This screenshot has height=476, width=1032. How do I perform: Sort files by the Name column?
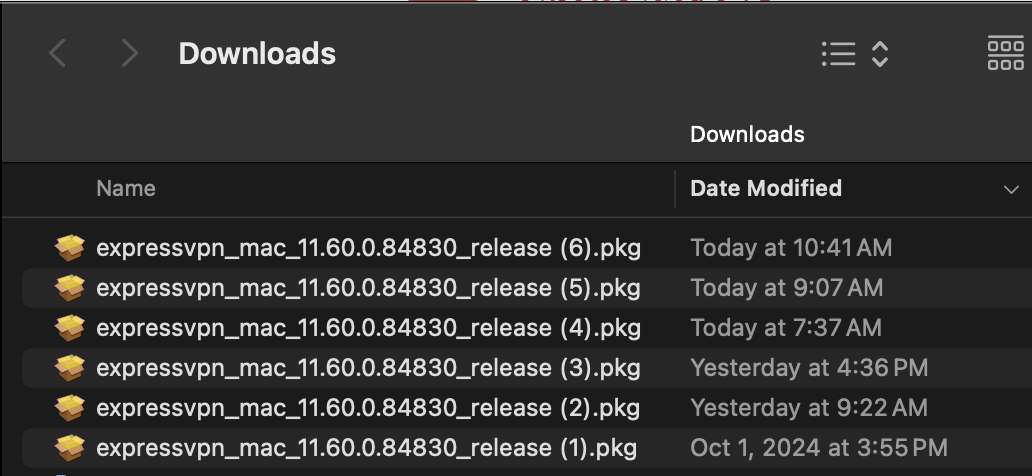click(126, 188)
